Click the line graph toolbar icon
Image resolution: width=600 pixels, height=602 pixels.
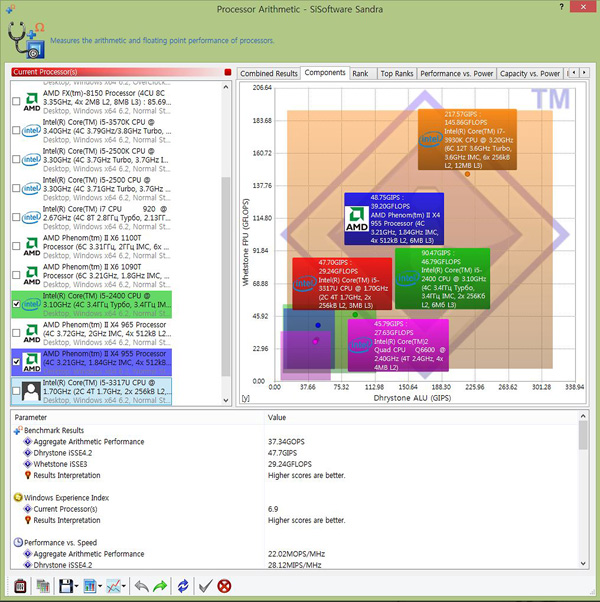point(113,586)
